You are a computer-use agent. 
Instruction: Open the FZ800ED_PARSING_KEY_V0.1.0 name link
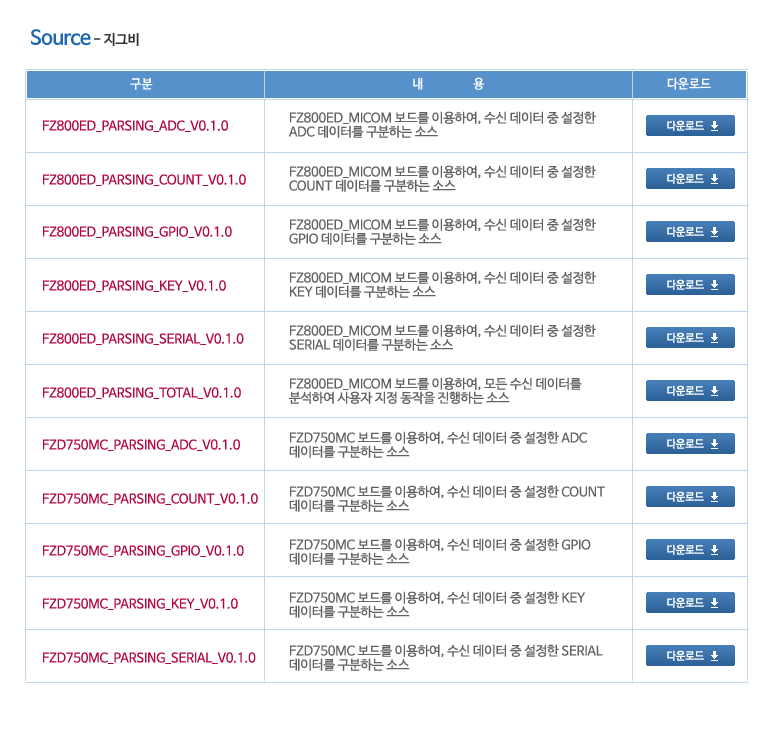134,286
